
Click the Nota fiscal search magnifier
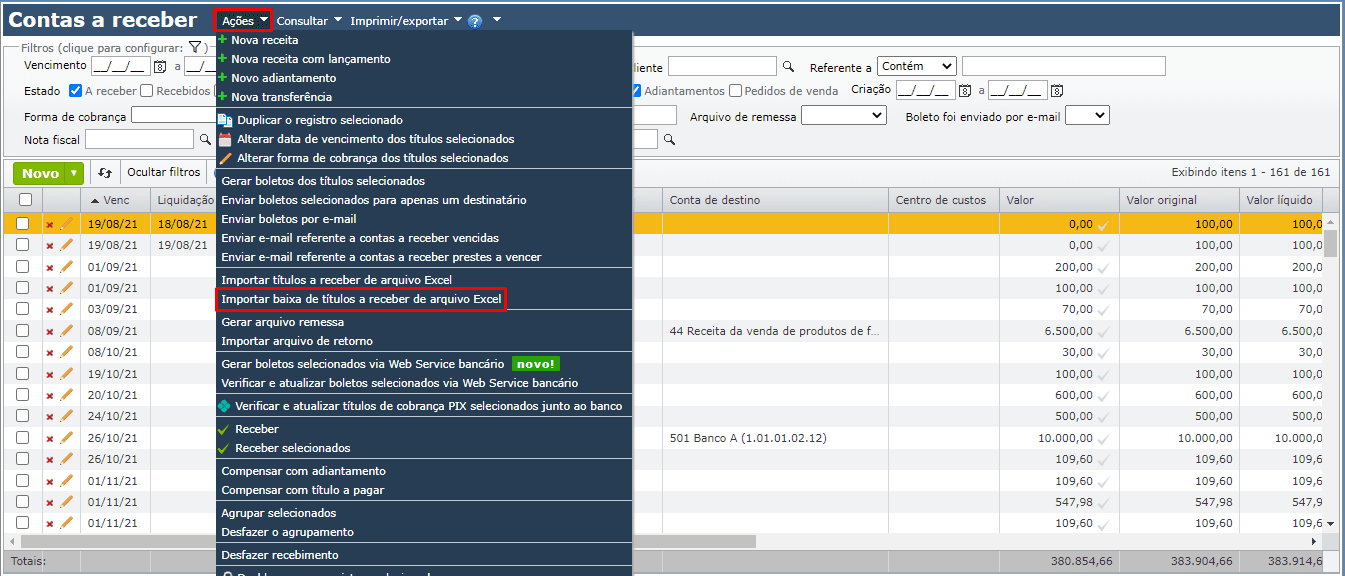[x=204, y=139]
